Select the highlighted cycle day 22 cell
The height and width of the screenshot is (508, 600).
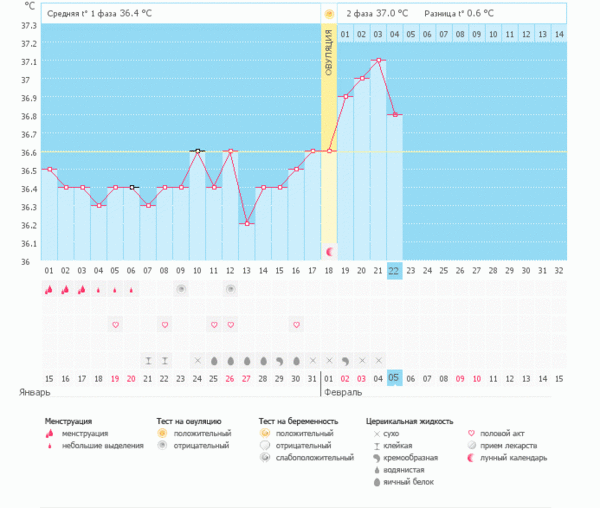(394, 271)
